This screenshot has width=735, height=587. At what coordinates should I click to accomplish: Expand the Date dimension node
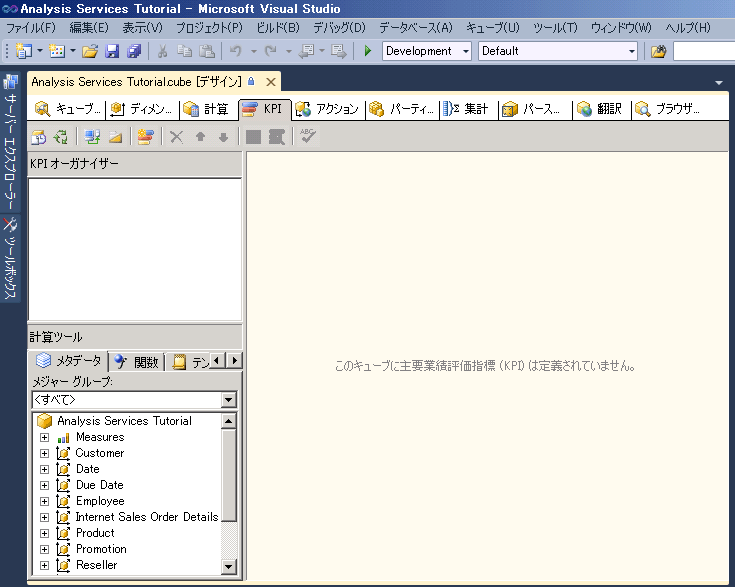[45, 469]
